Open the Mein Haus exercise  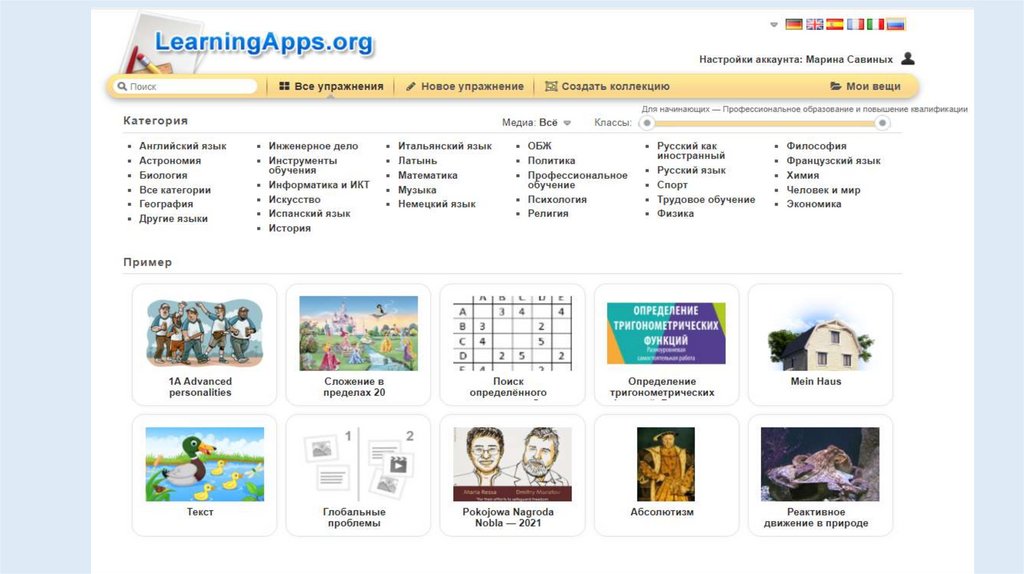tap(820, 344)
